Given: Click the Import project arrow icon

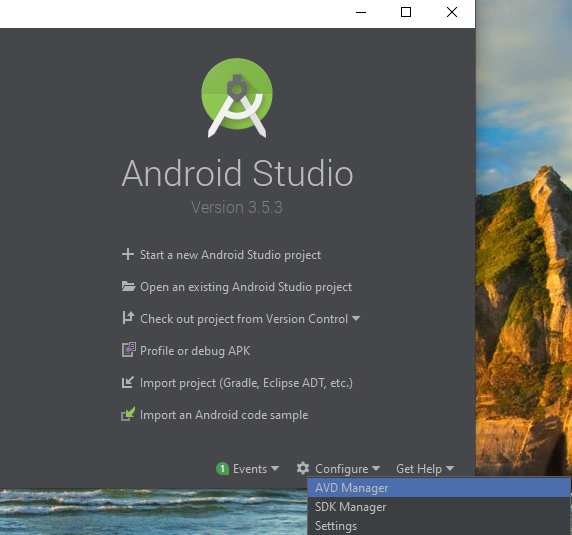Looking at the screenshot, I should click(x=128, y=382).
